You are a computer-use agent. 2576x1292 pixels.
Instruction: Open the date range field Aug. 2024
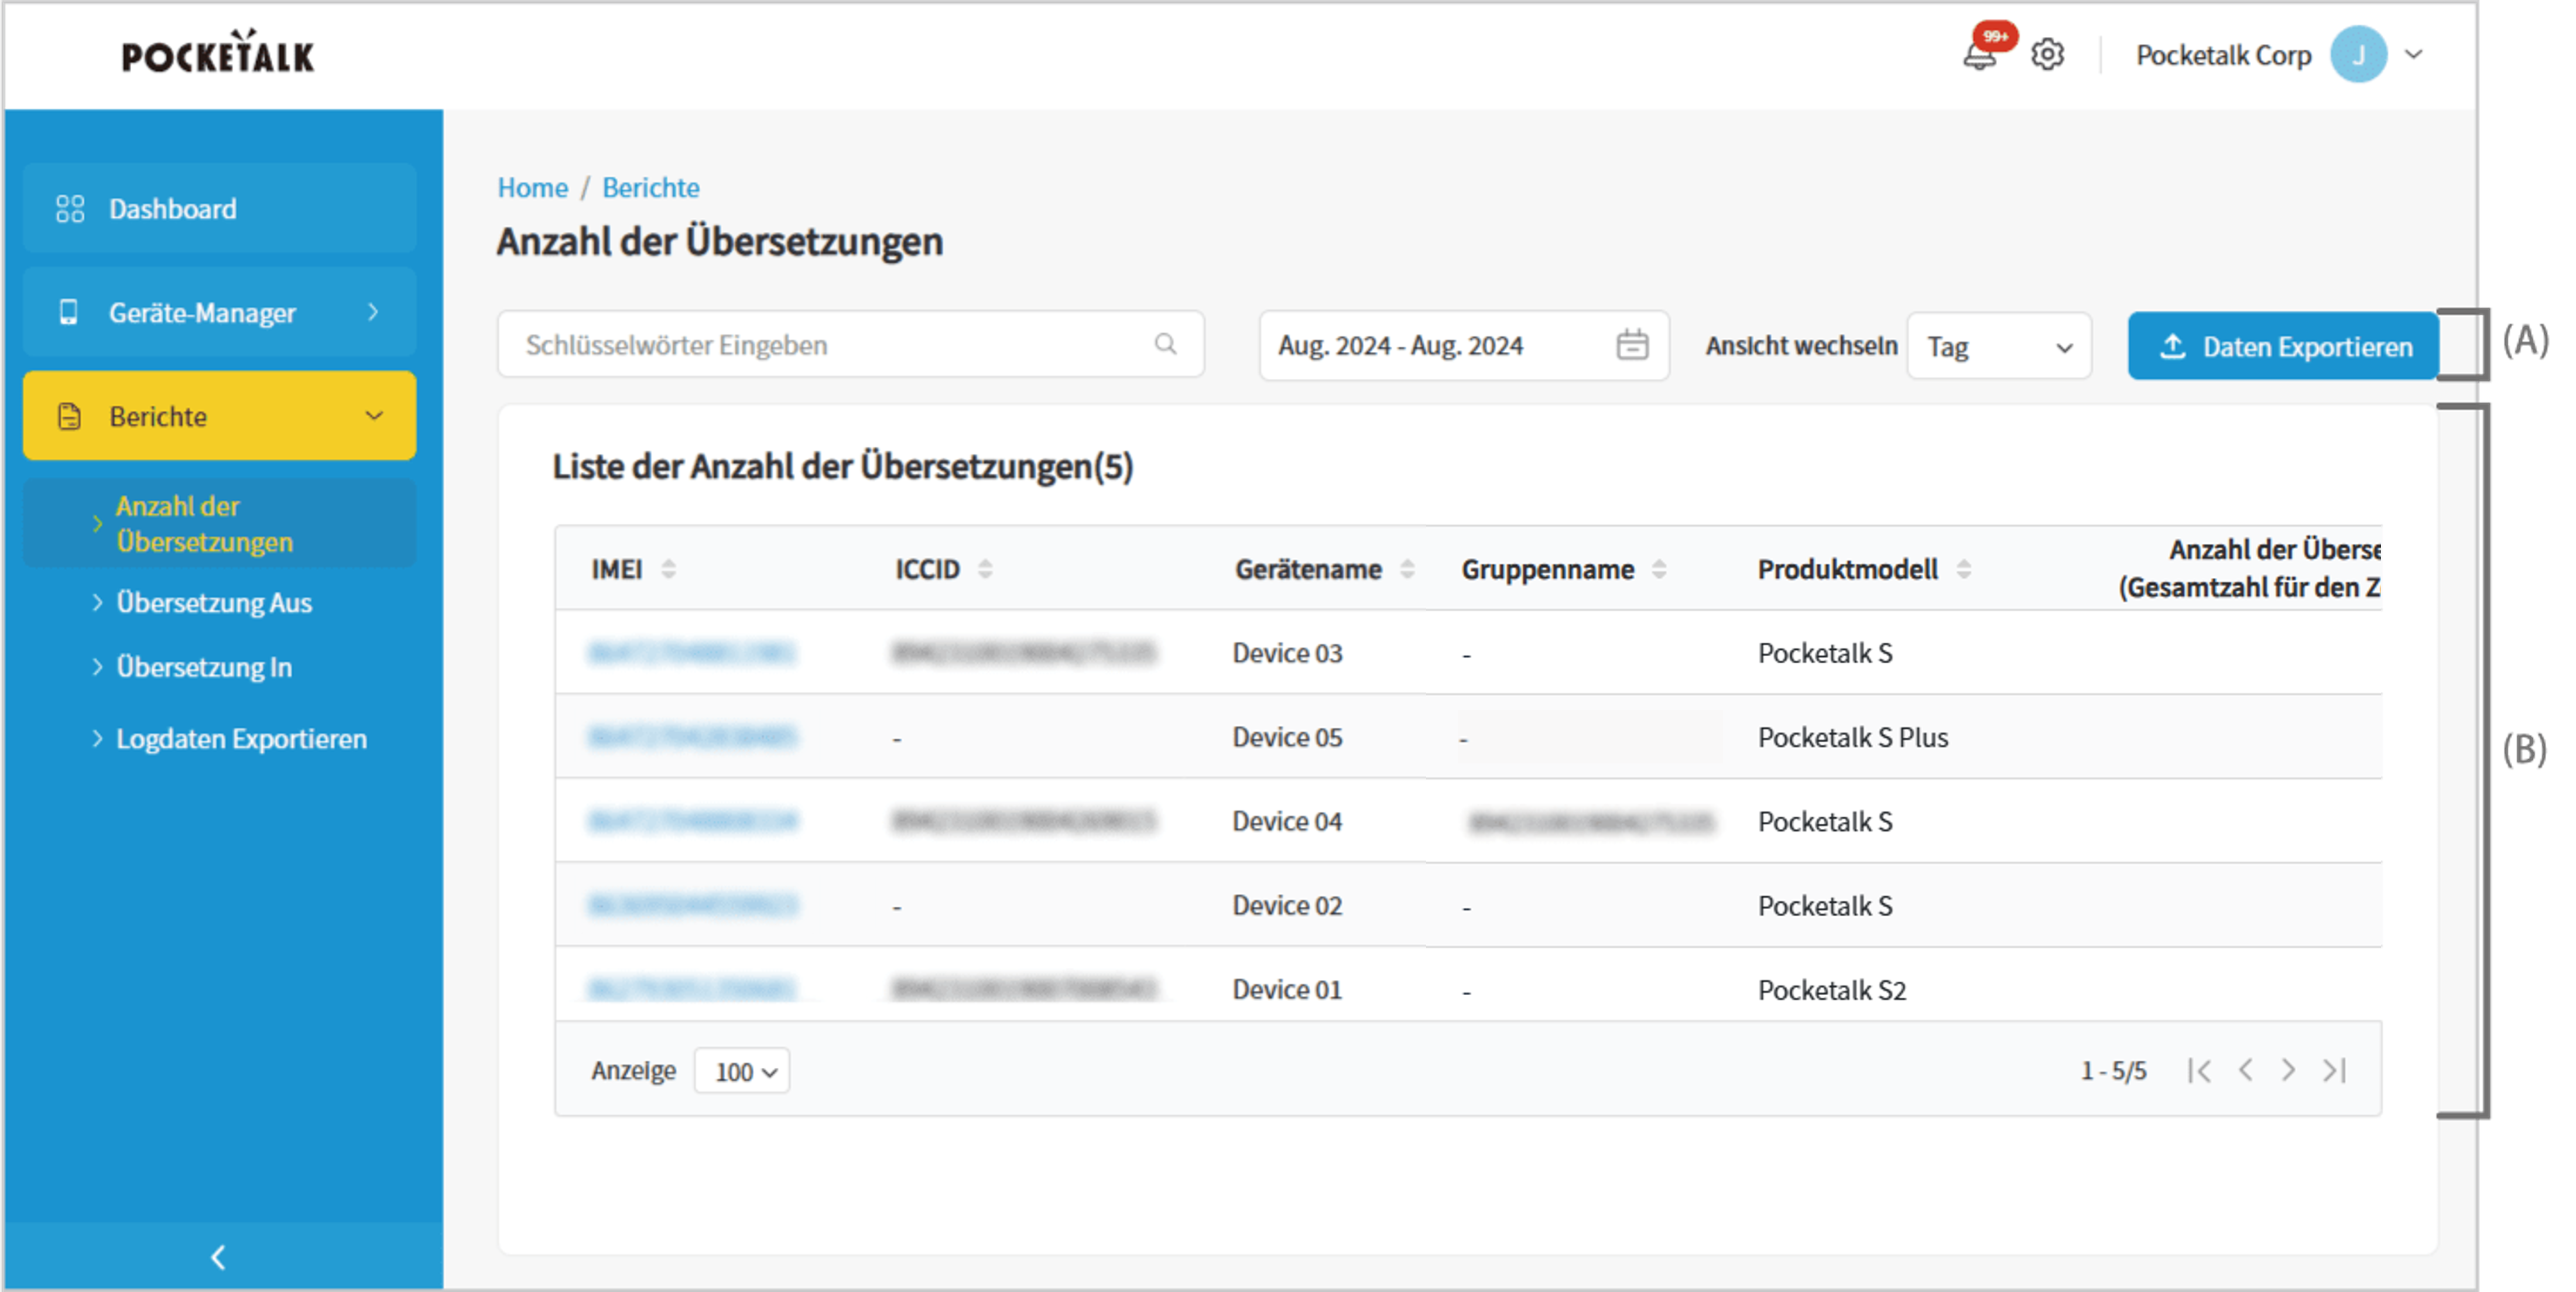[x=1464, y=345]
